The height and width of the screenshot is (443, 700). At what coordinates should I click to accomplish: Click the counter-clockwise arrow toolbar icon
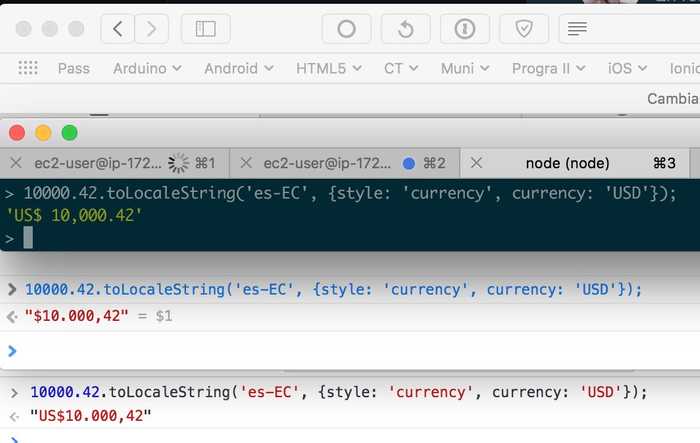coord(406,29)
